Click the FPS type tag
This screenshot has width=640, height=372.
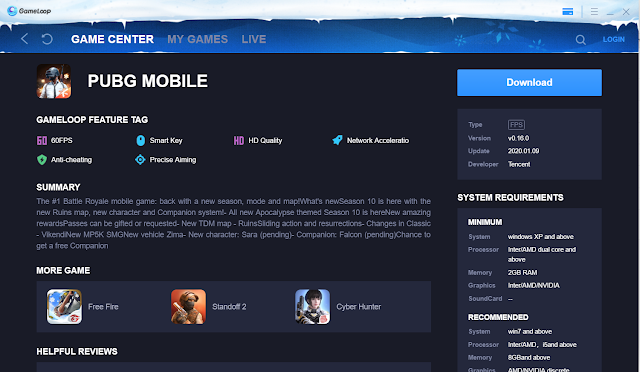coord(516,125)
